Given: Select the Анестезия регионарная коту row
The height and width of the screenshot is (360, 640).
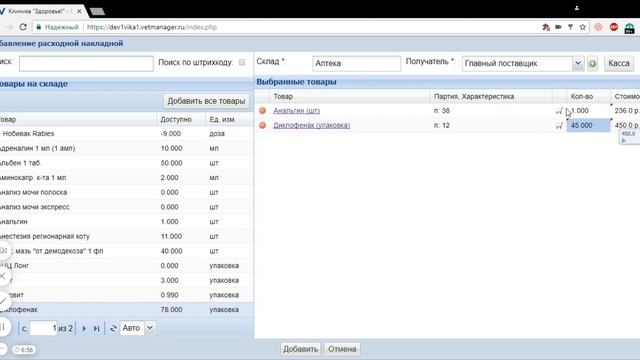Looking at the screenshot, I should (127, 236).
